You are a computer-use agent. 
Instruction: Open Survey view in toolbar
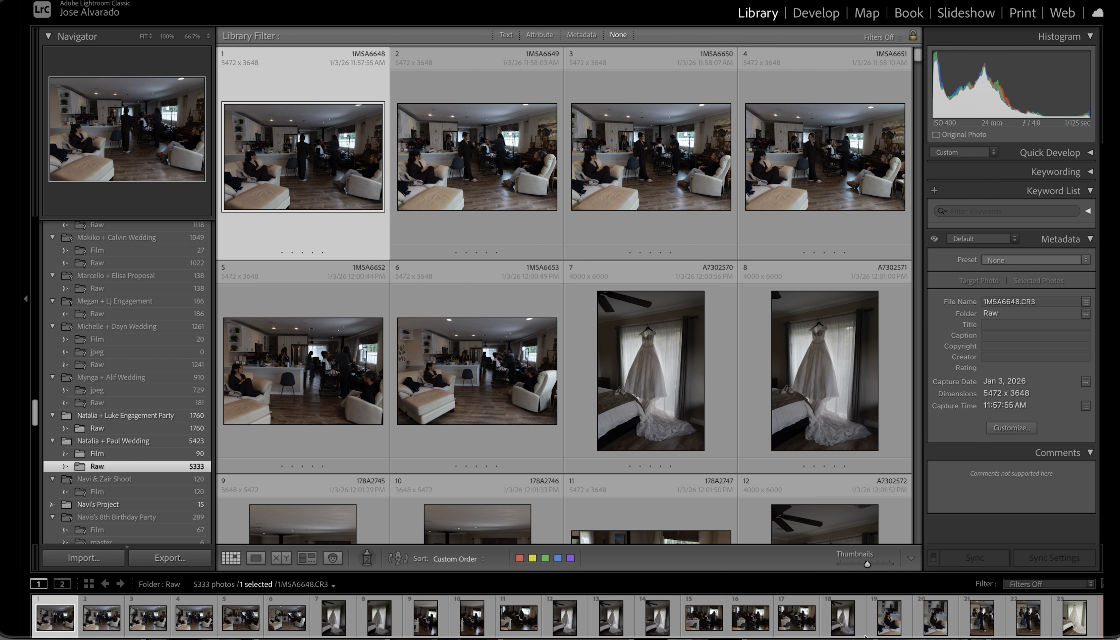[307, 558]
